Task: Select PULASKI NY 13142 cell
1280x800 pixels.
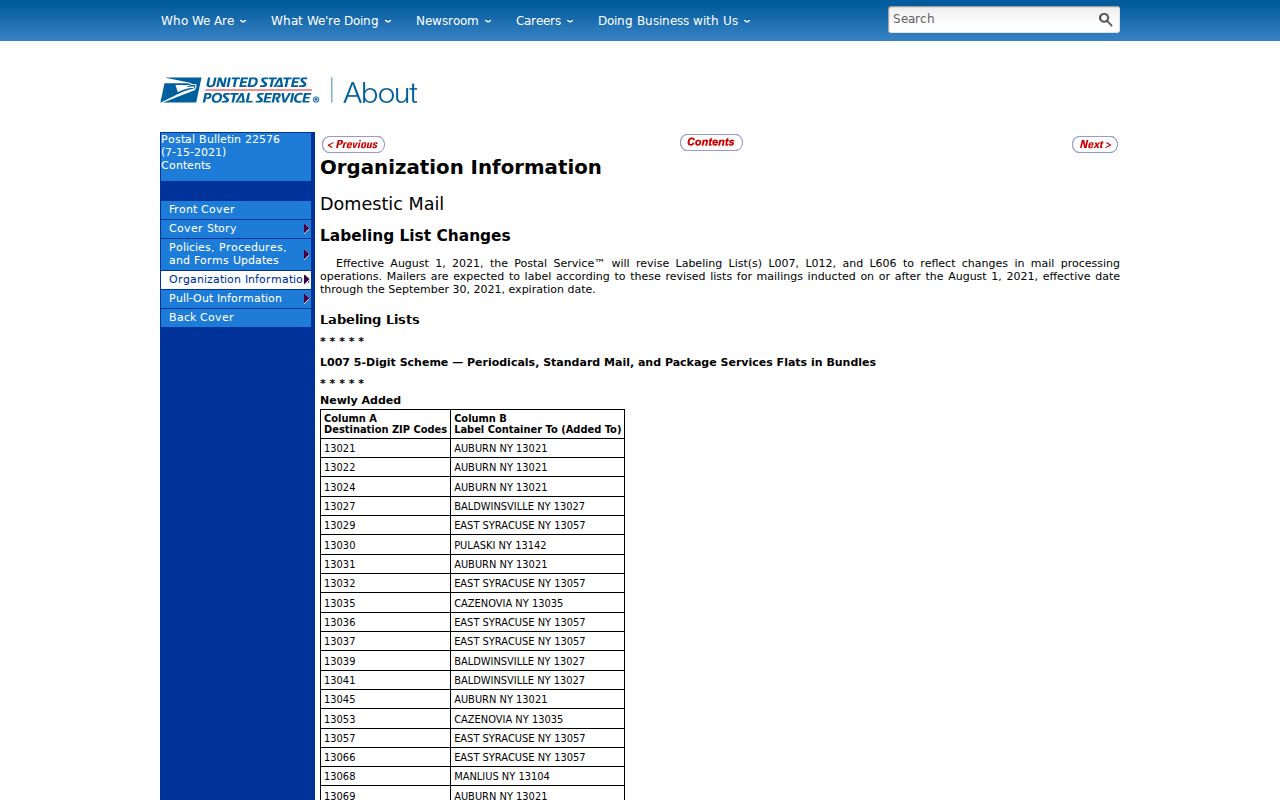Action: [x=538, y=545]
